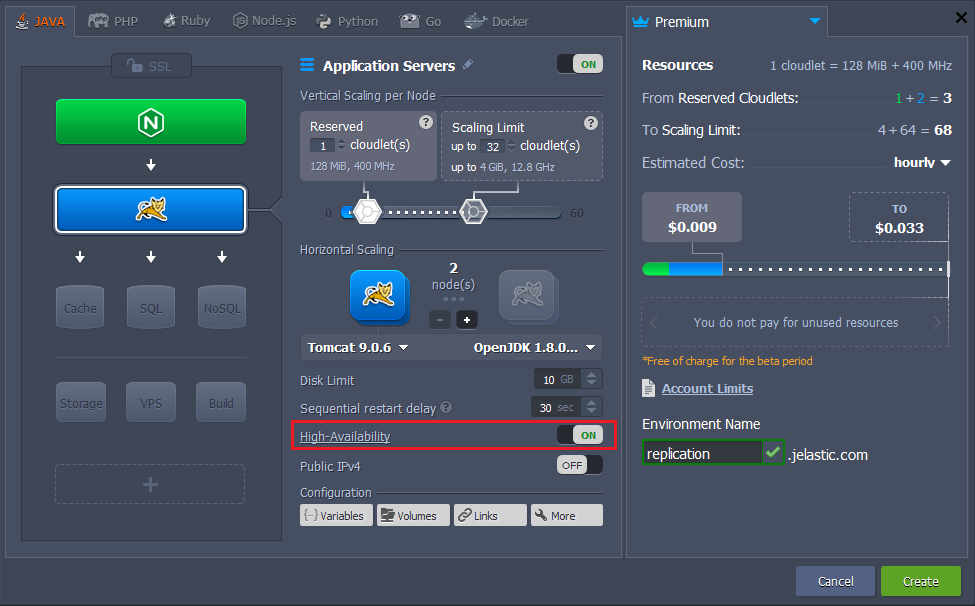Toggle the High-Availability switch off

coord(580,435)
